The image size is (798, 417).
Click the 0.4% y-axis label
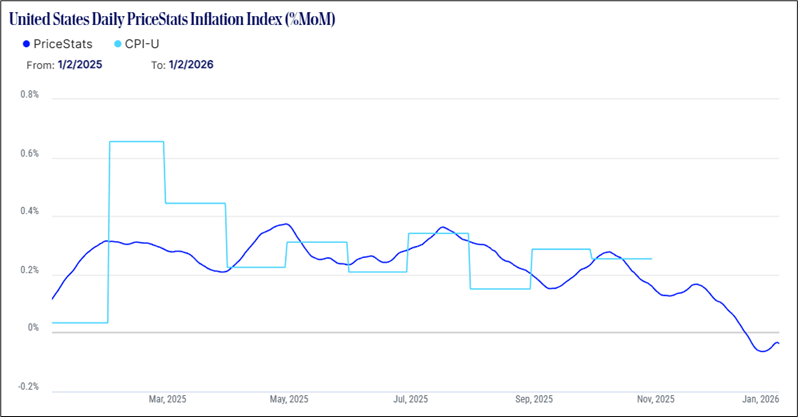point(29,212)
